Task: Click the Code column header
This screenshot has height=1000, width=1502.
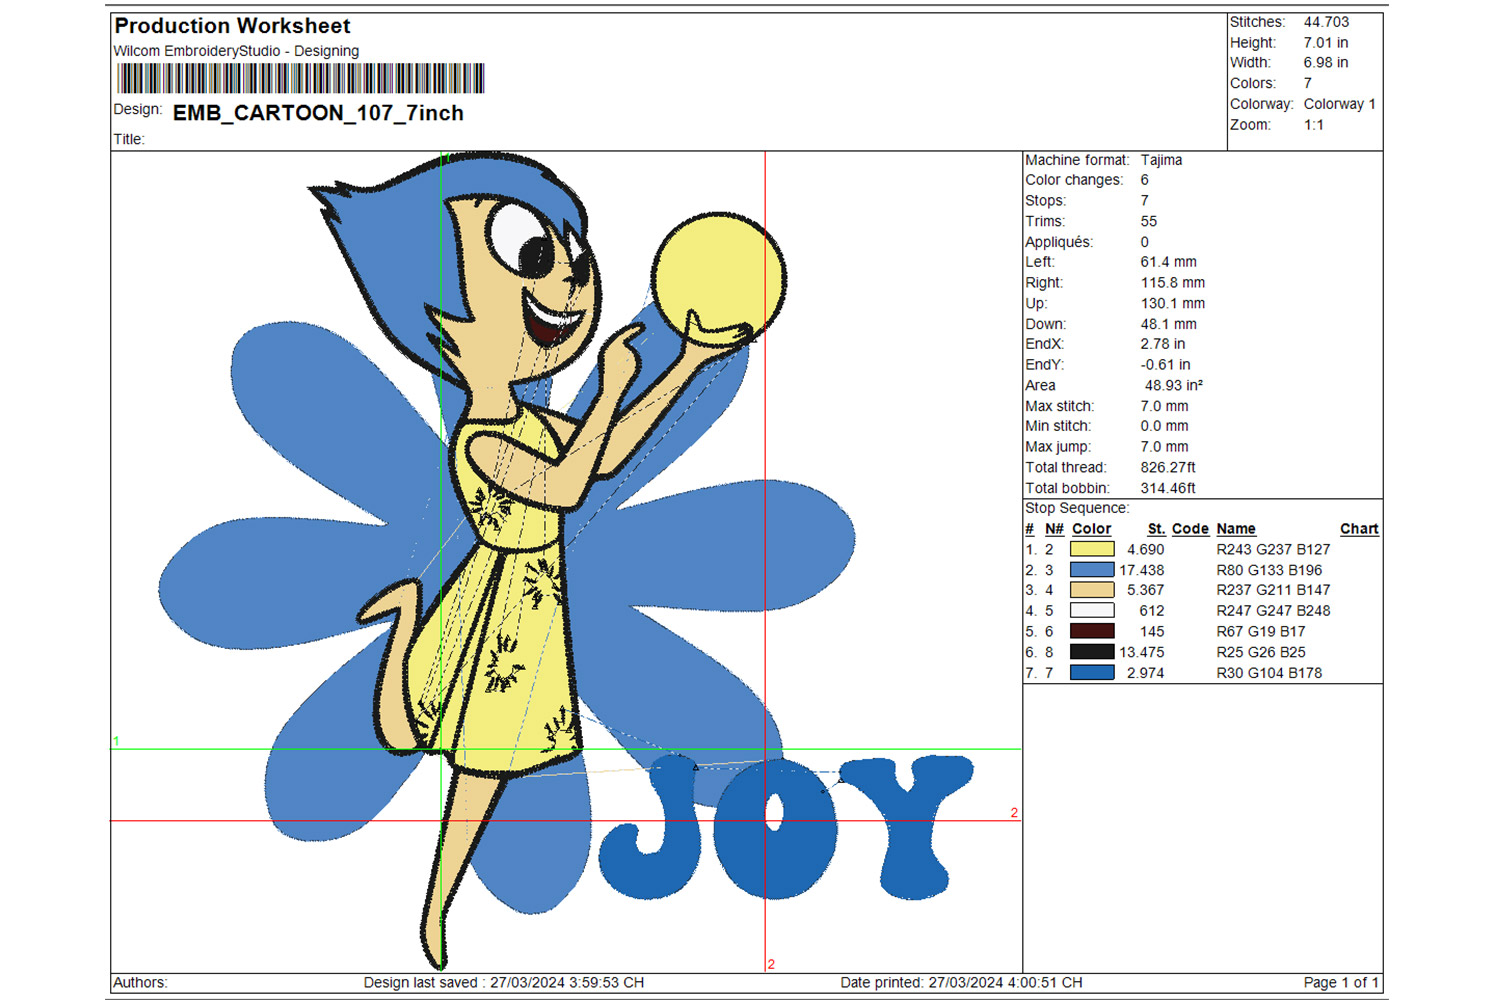Action: [1190, 529]
